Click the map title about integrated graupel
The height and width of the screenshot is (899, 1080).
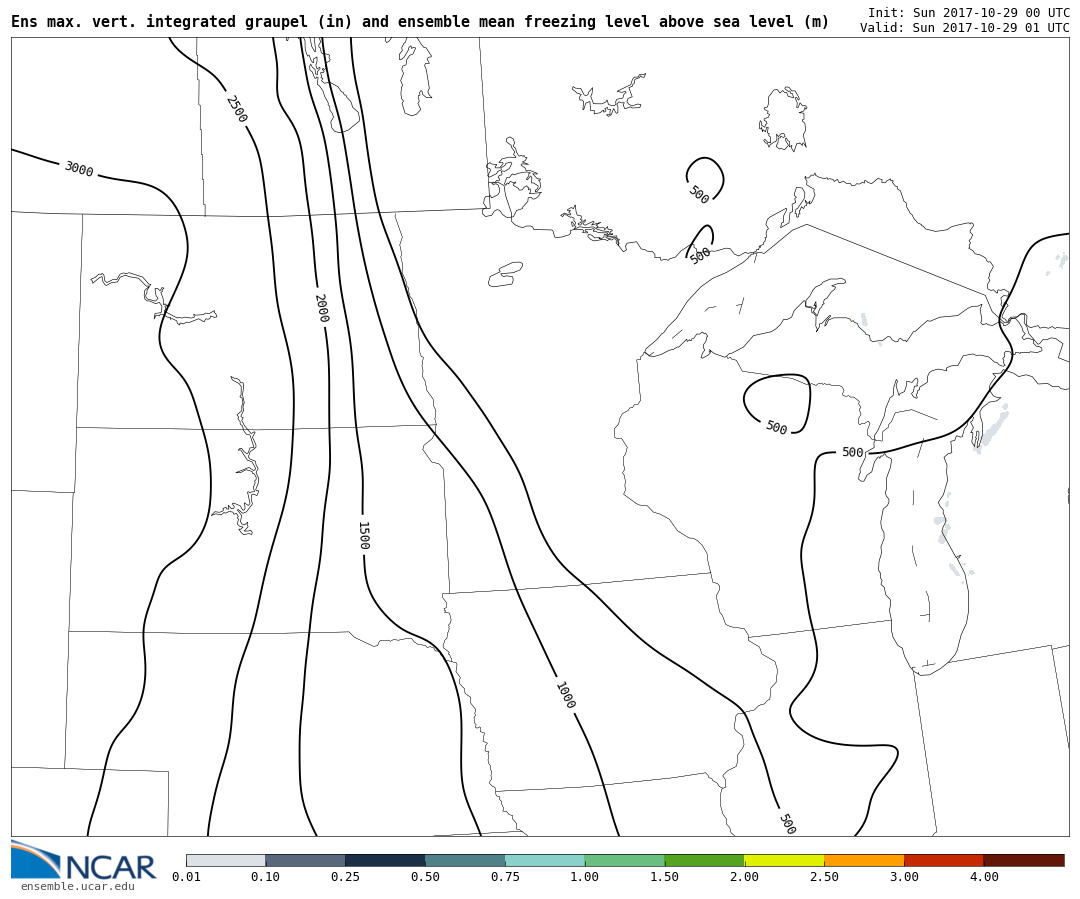420,22
